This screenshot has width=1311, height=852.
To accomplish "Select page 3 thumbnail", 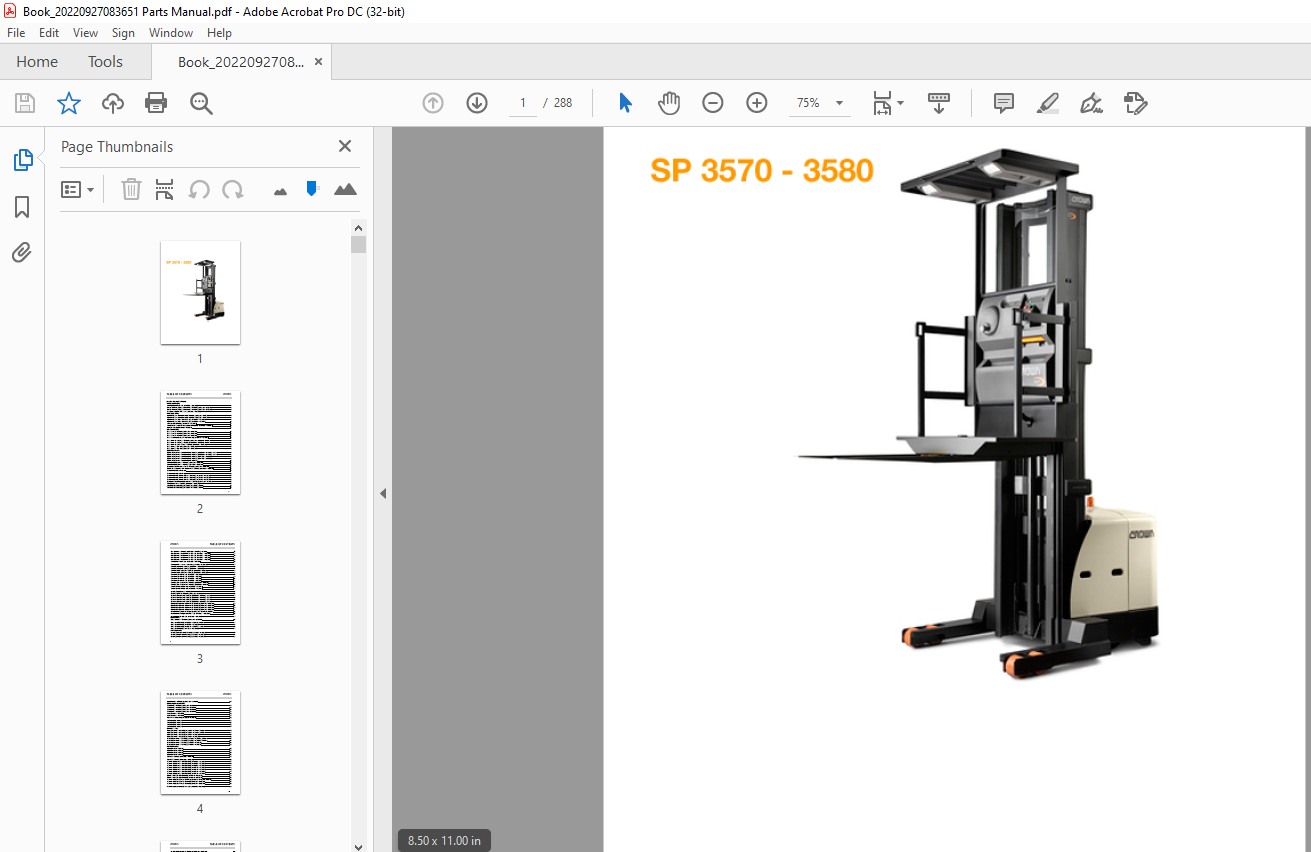I will (200, 592).
